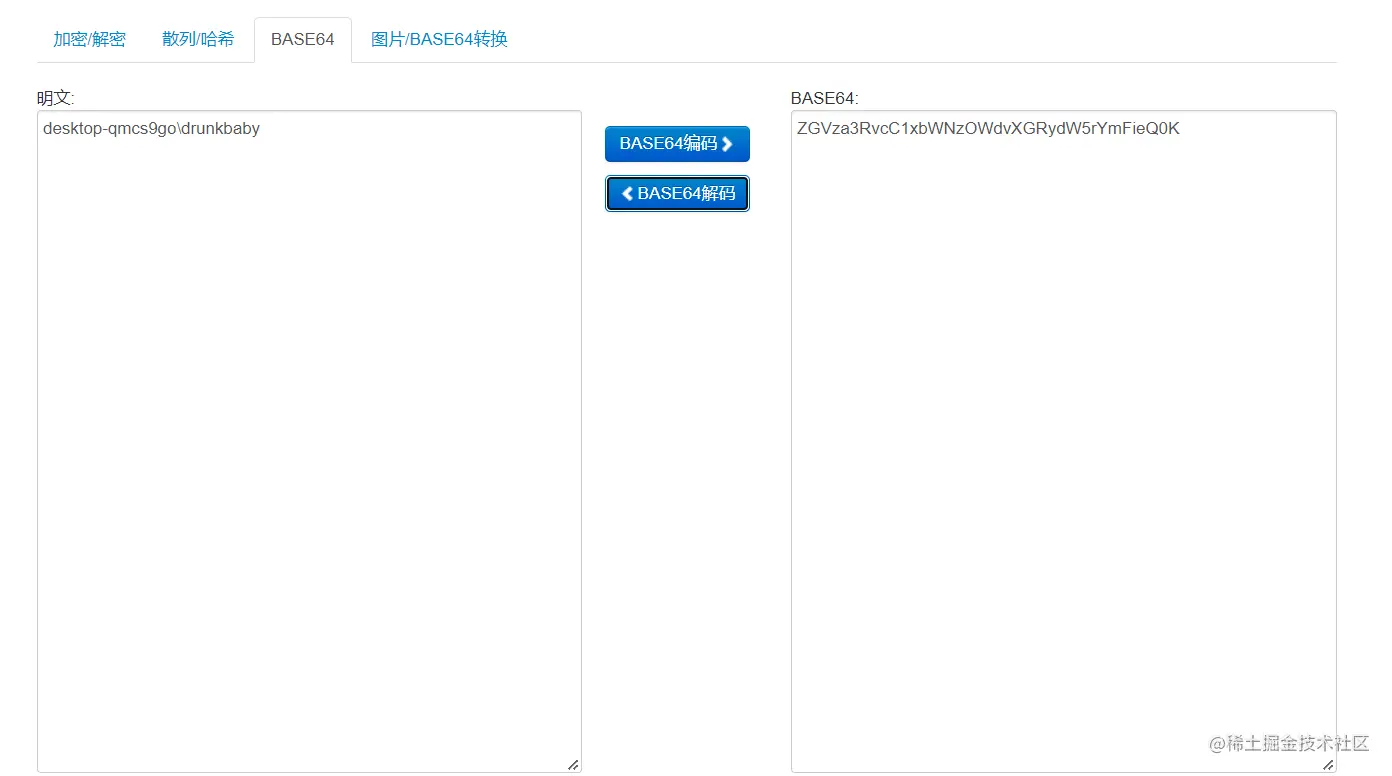Click the BASE64: label above the right box

click(x=824, y=98)
